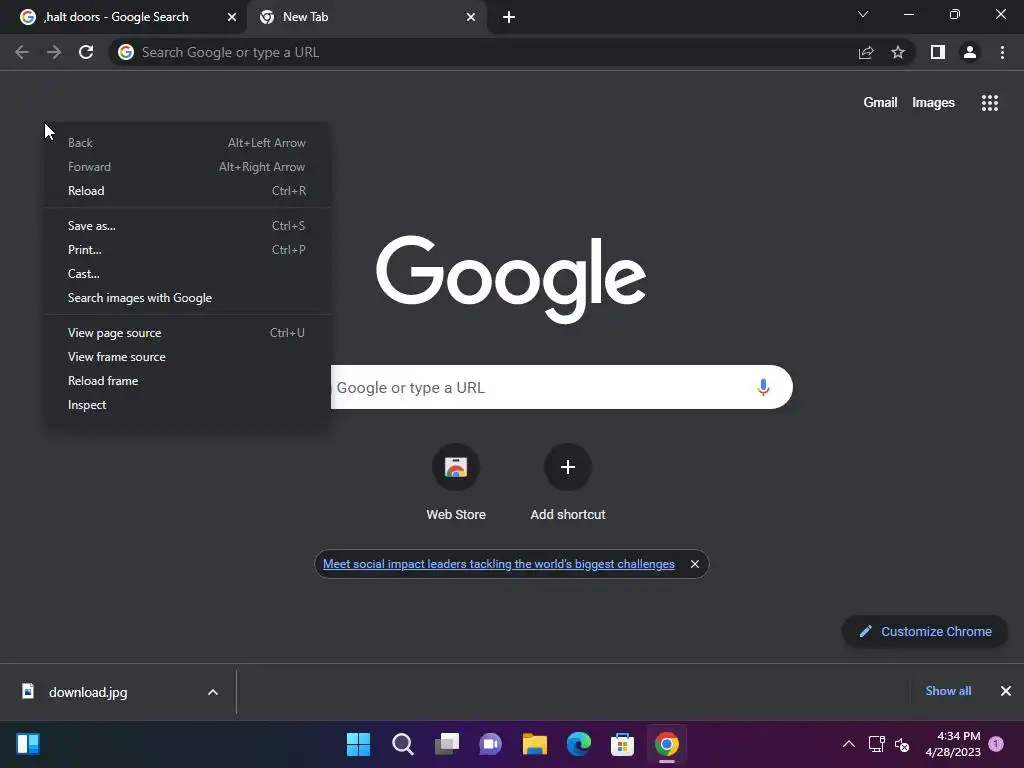The image size is (1024, 768).
Task: Choose Reload frame from context menu
Action: point(187,381)
